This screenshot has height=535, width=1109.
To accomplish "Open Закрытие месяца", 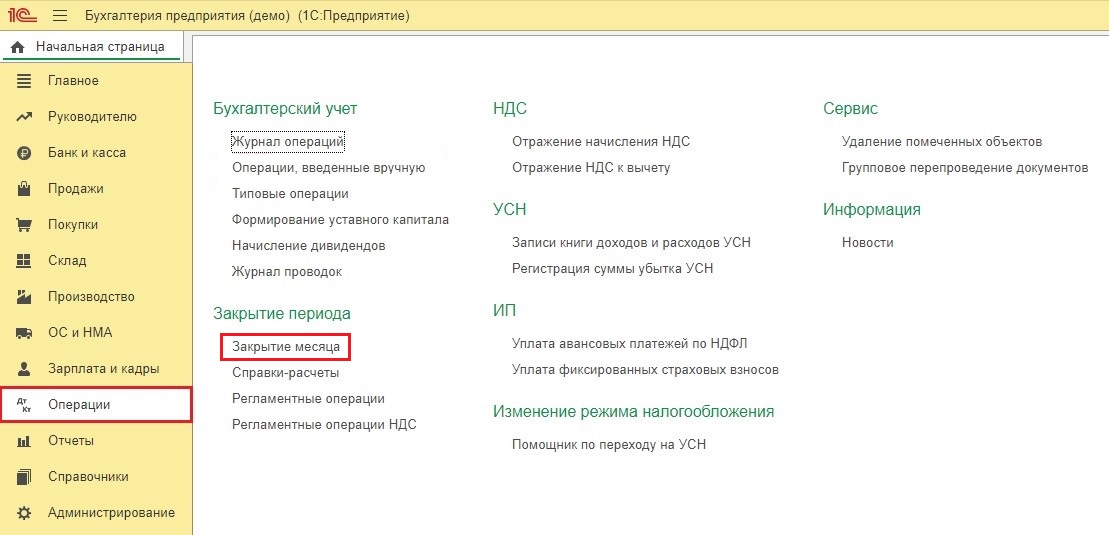I will click(x=286, y=347).
